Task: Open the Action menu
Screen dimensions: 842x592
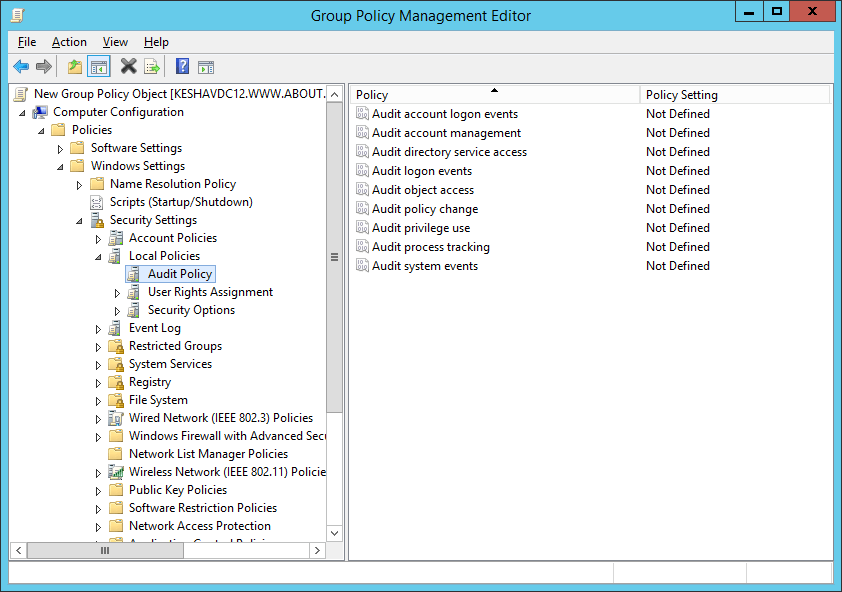Action: (69, 42)
